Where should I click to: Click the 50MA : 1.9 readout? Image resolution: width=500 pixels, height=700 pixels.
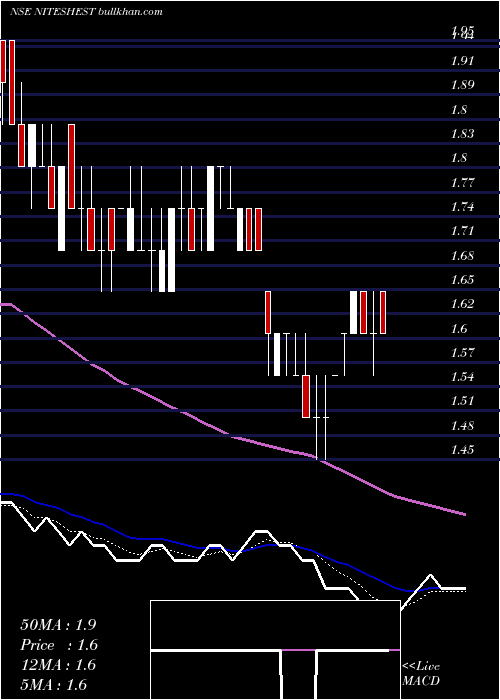pyautogui.click(x=58, y=625)
